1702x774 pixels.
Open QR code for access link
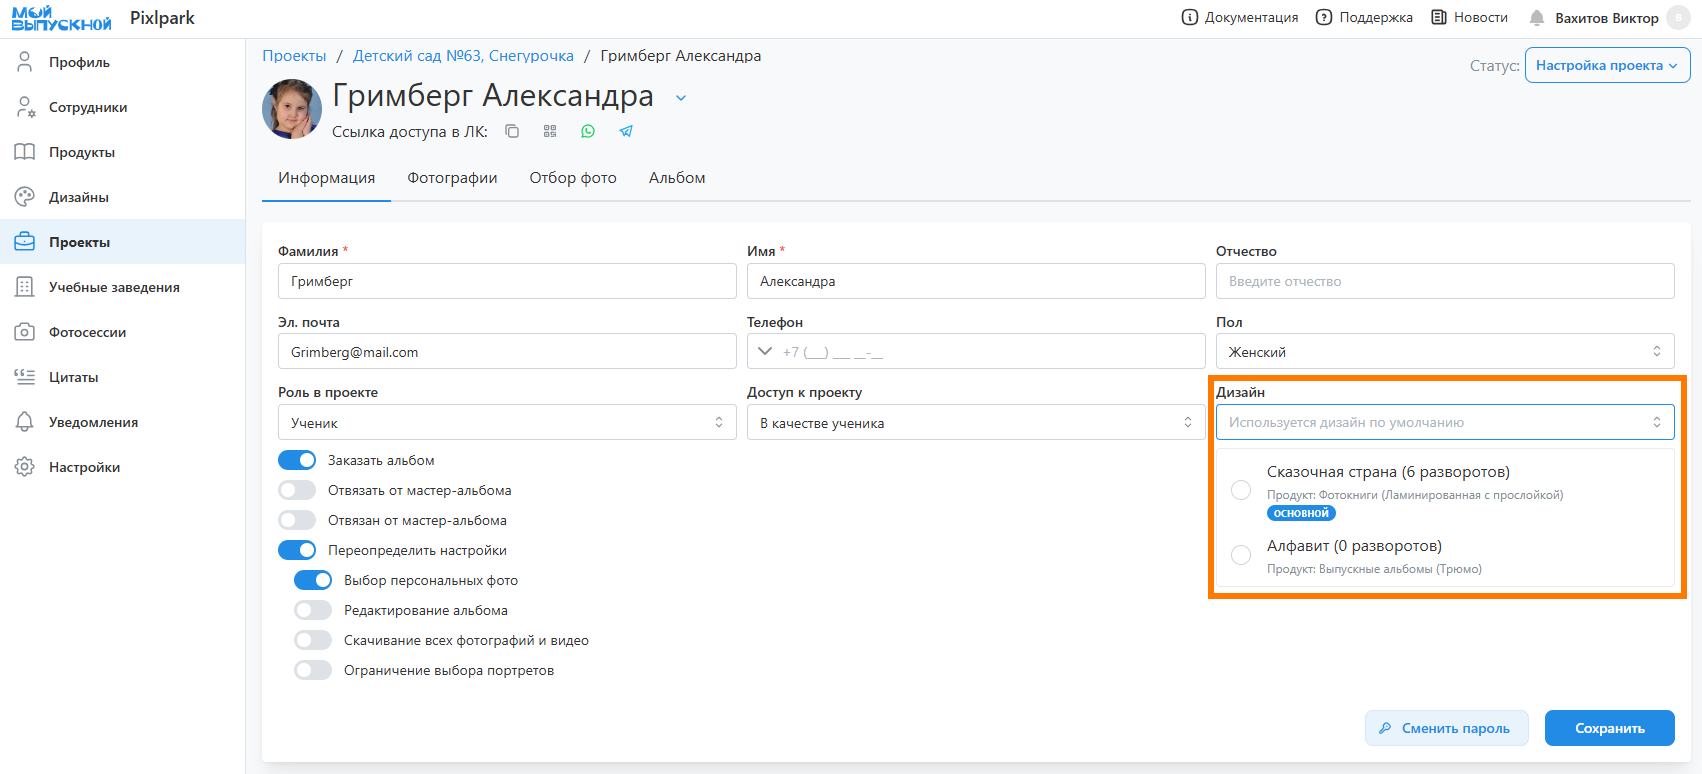[550, 131]
